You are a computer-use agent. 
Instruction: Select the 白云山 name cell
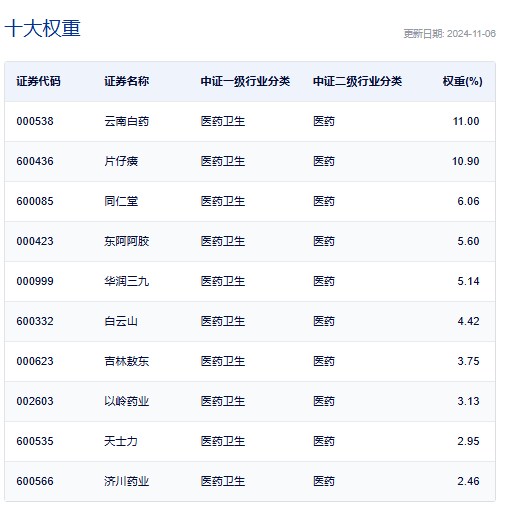121,321
